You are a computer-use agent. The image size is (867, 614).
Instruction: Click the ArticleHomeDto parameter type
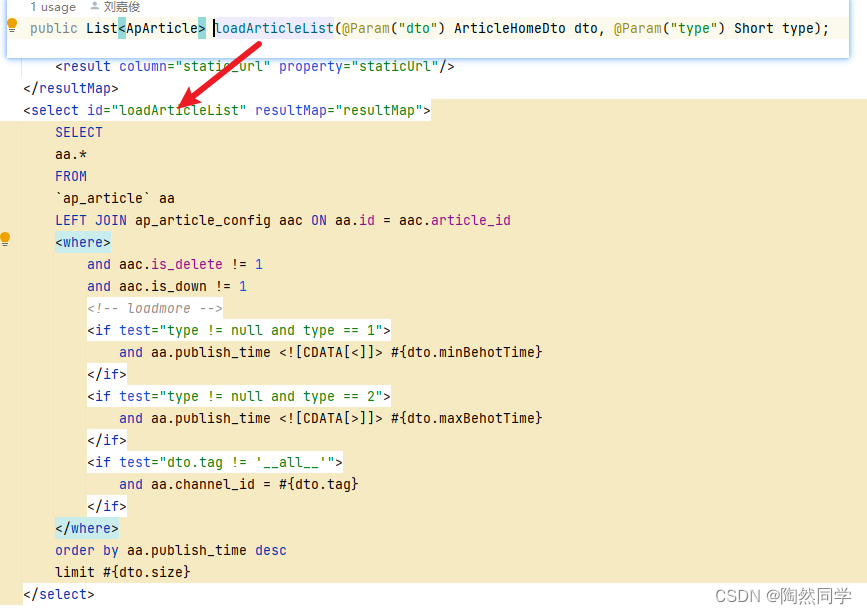(509, 28)
